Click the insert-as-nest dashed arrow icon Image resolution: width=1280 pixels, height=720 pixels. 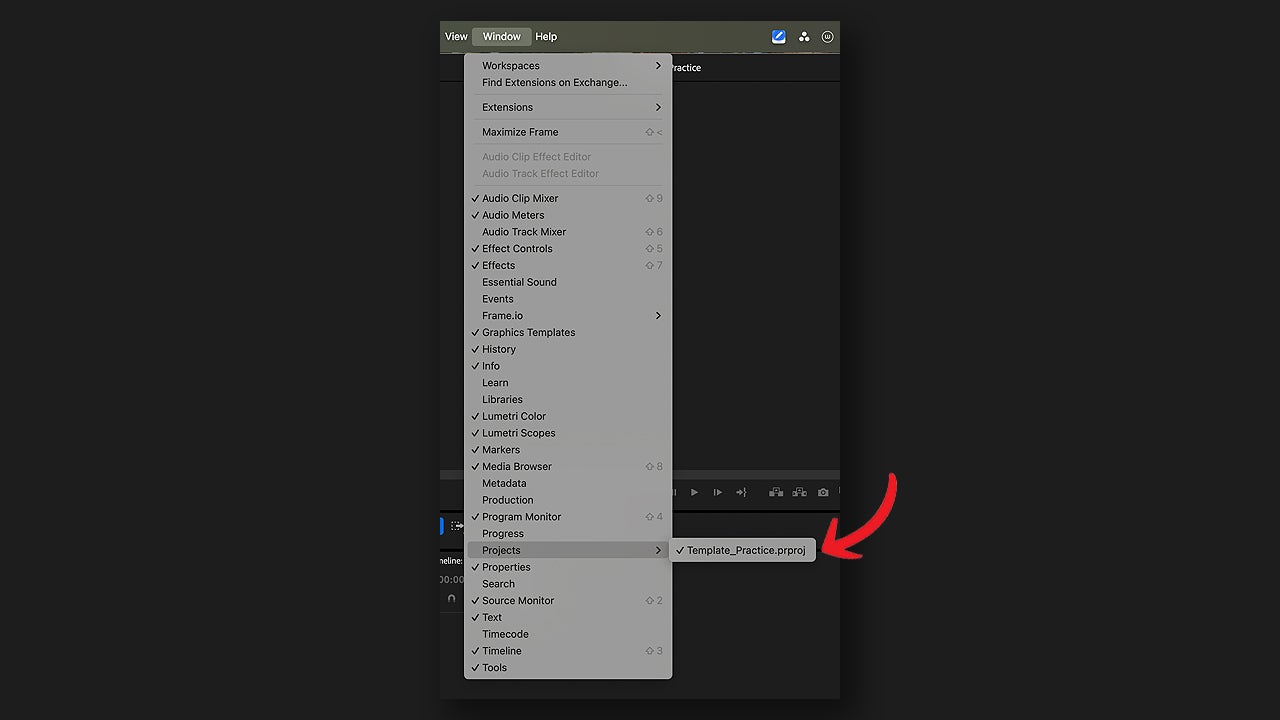pos(457,526)
